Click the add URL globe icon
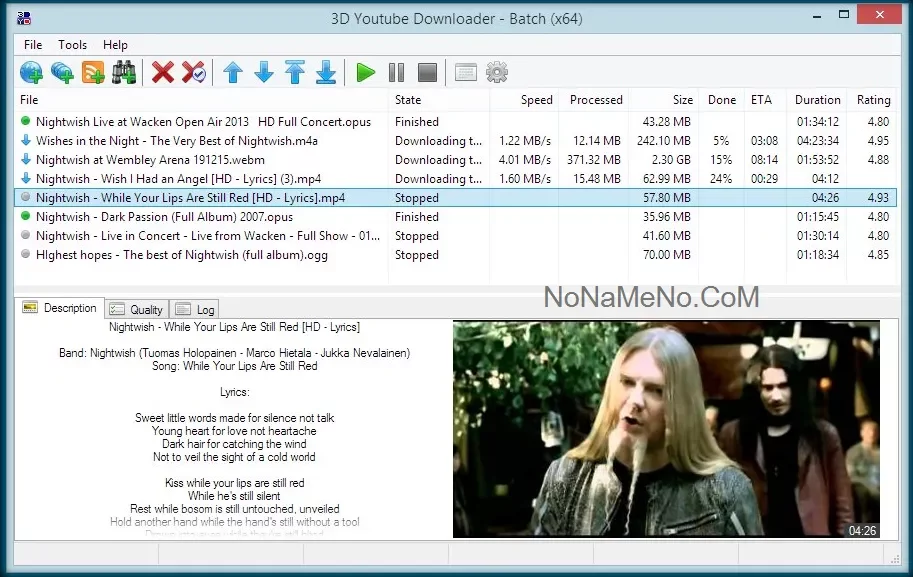This screenshot has height=577, width=913. 31,72
